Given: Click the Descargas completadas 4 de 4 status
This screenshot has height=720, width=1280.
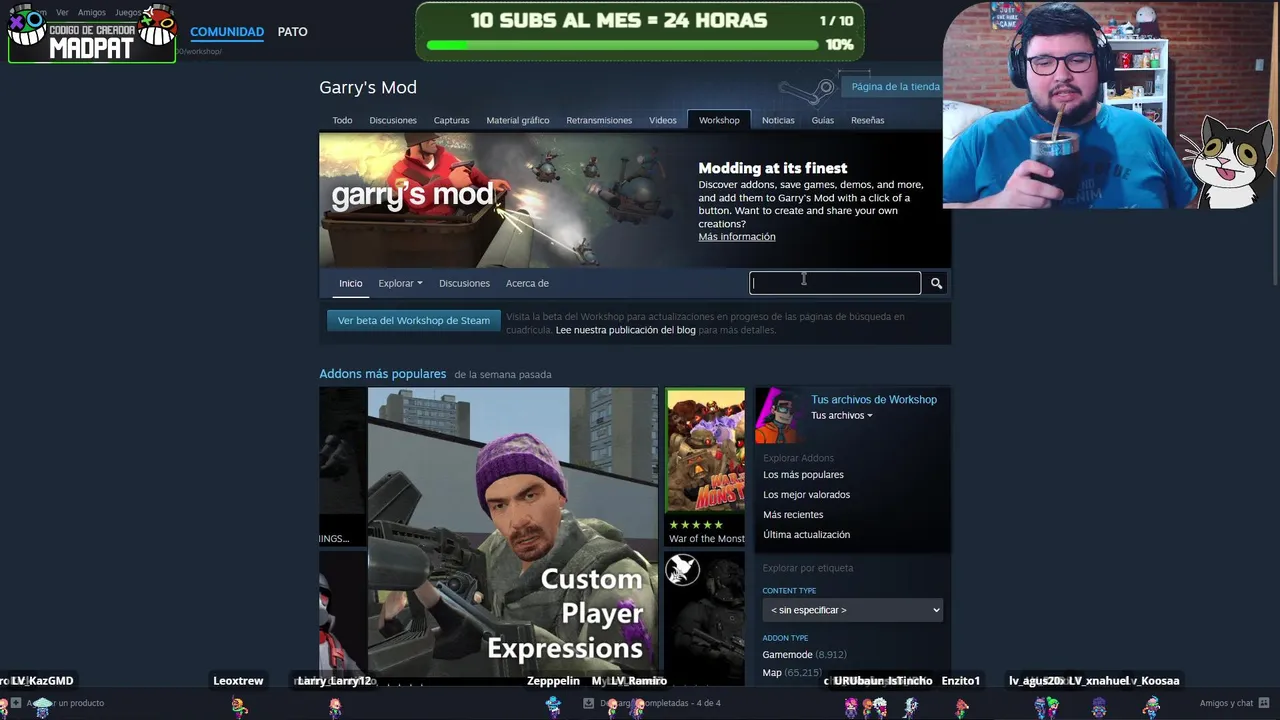Looking at the screenshot, I should pyautogui.click(x=660, y=703).
